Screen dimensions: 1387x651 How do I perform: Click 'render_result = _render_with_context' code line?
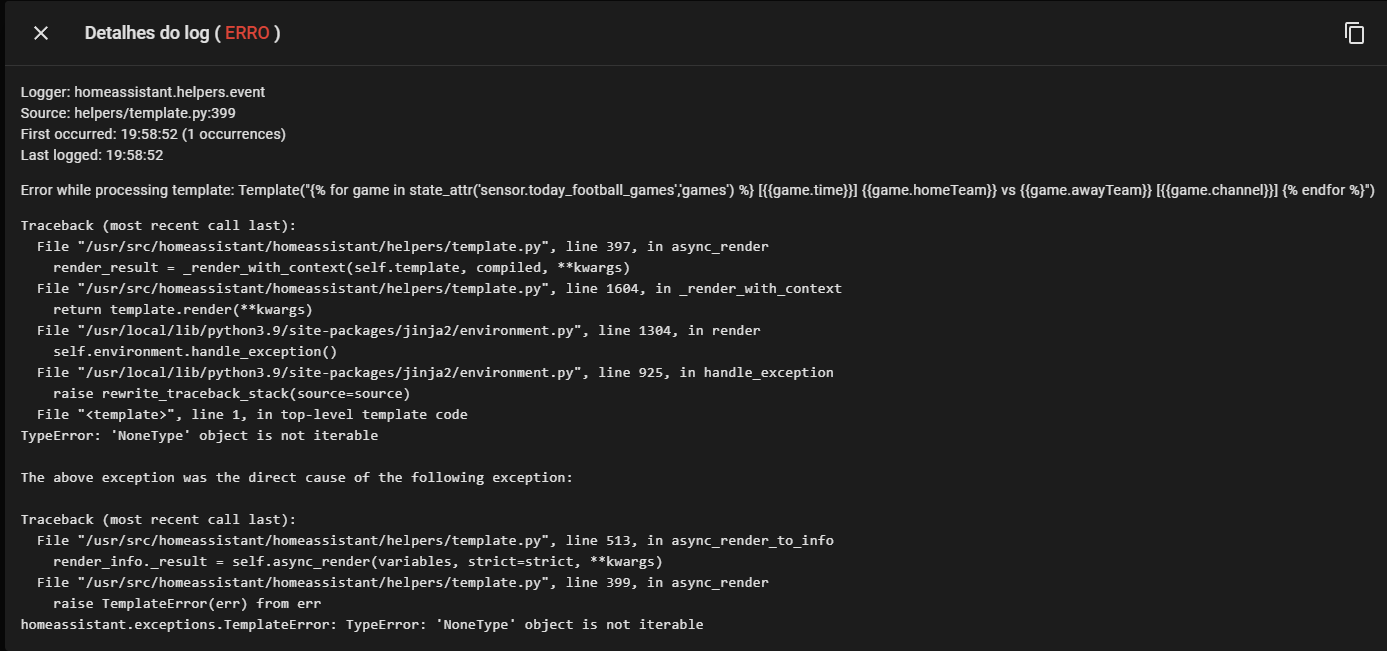pyautogui.click(x=341, y=267)
